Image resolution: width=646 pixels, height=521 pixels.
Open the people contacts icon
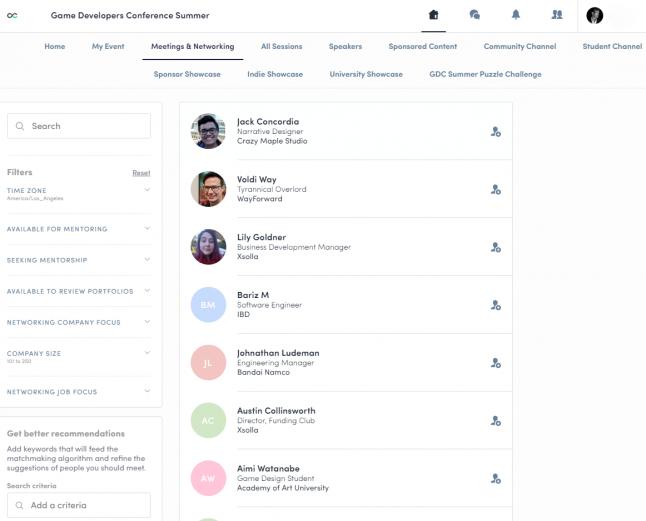click(x=557, y=15)
